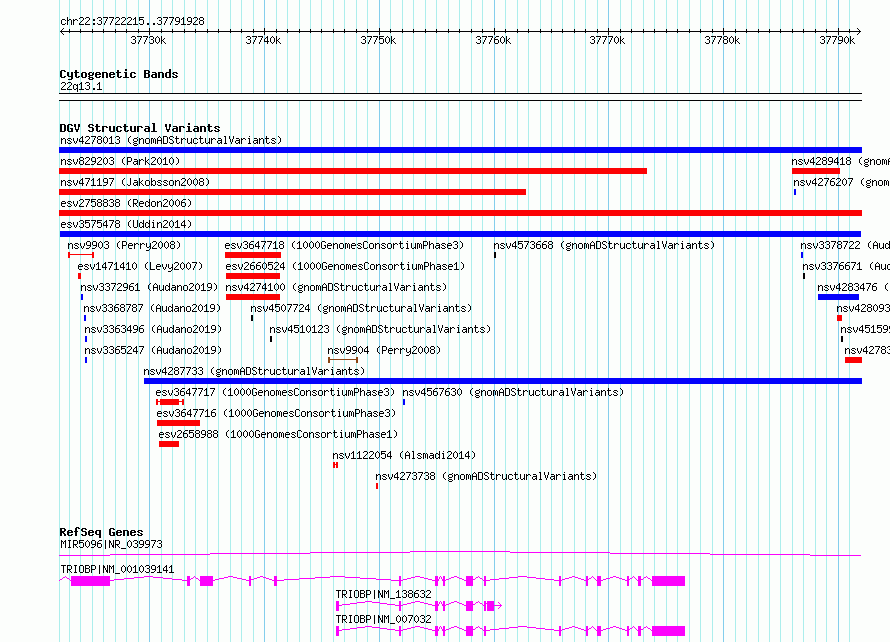Click the 37760k ruler tick label

[493, 40]
